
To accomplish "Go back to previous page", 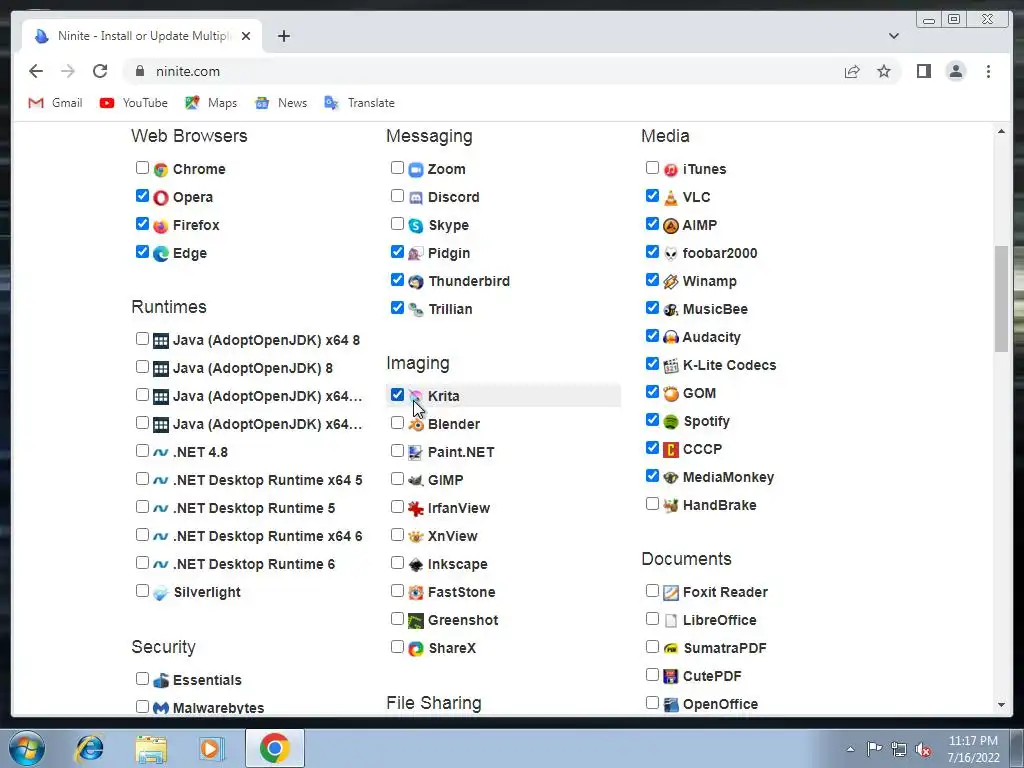I will pyautogui.click(x=36, y=71).
